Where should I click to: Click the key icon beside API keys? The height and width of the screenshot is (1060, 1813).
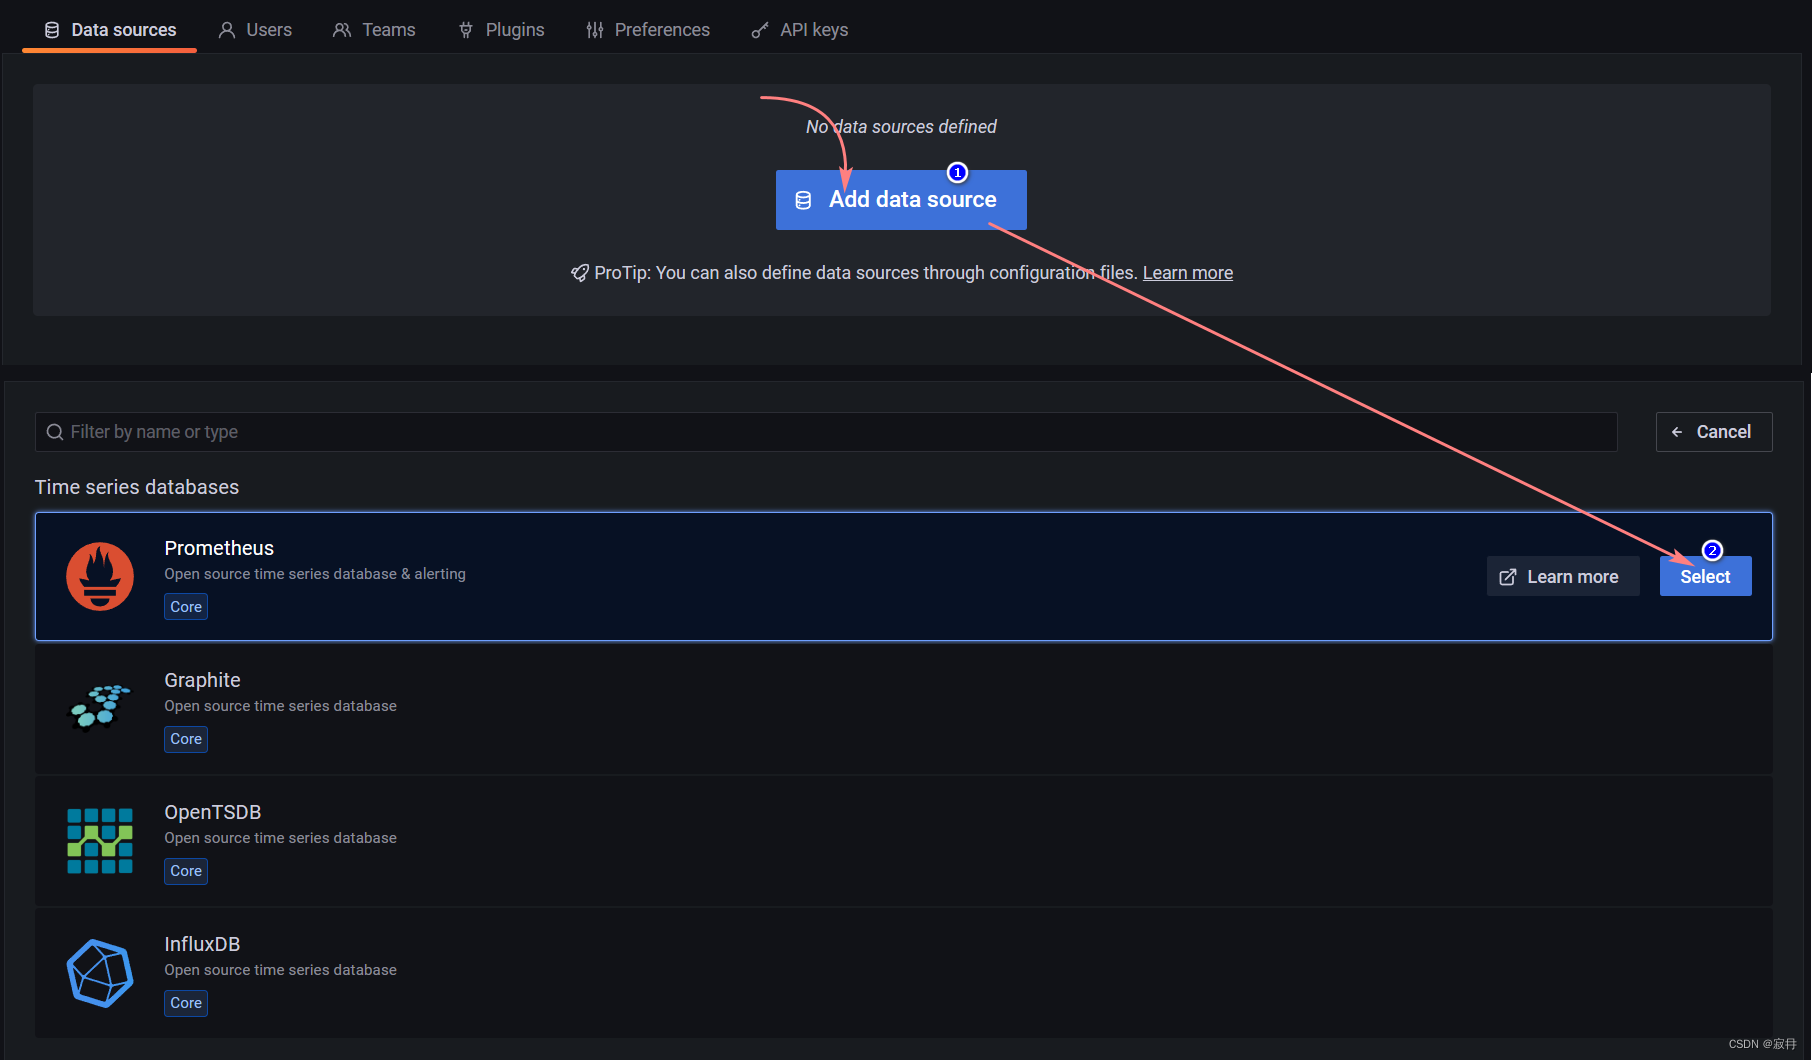coord(760,30)
